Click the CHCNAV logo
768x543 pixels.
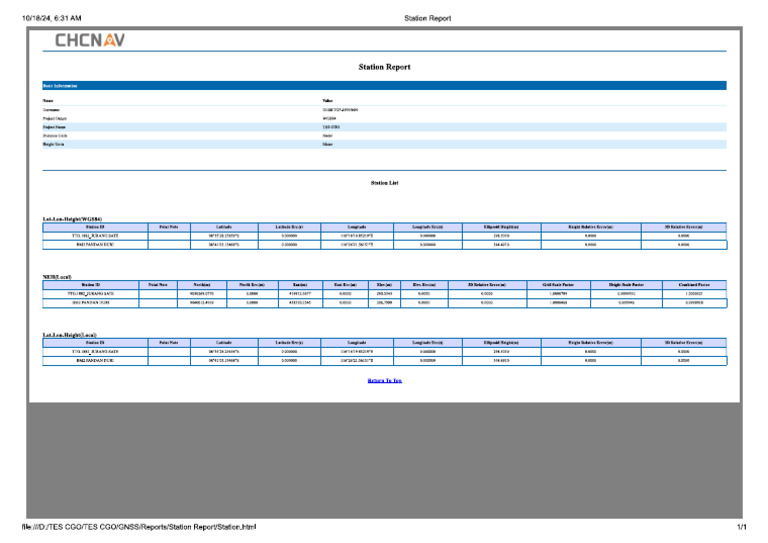coord(90,40)
